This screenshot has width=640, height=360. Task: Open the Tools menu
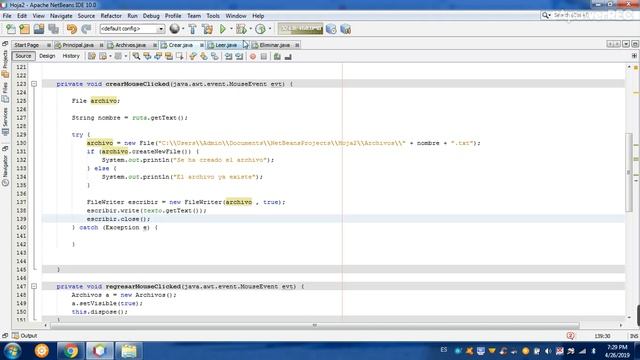213,16
